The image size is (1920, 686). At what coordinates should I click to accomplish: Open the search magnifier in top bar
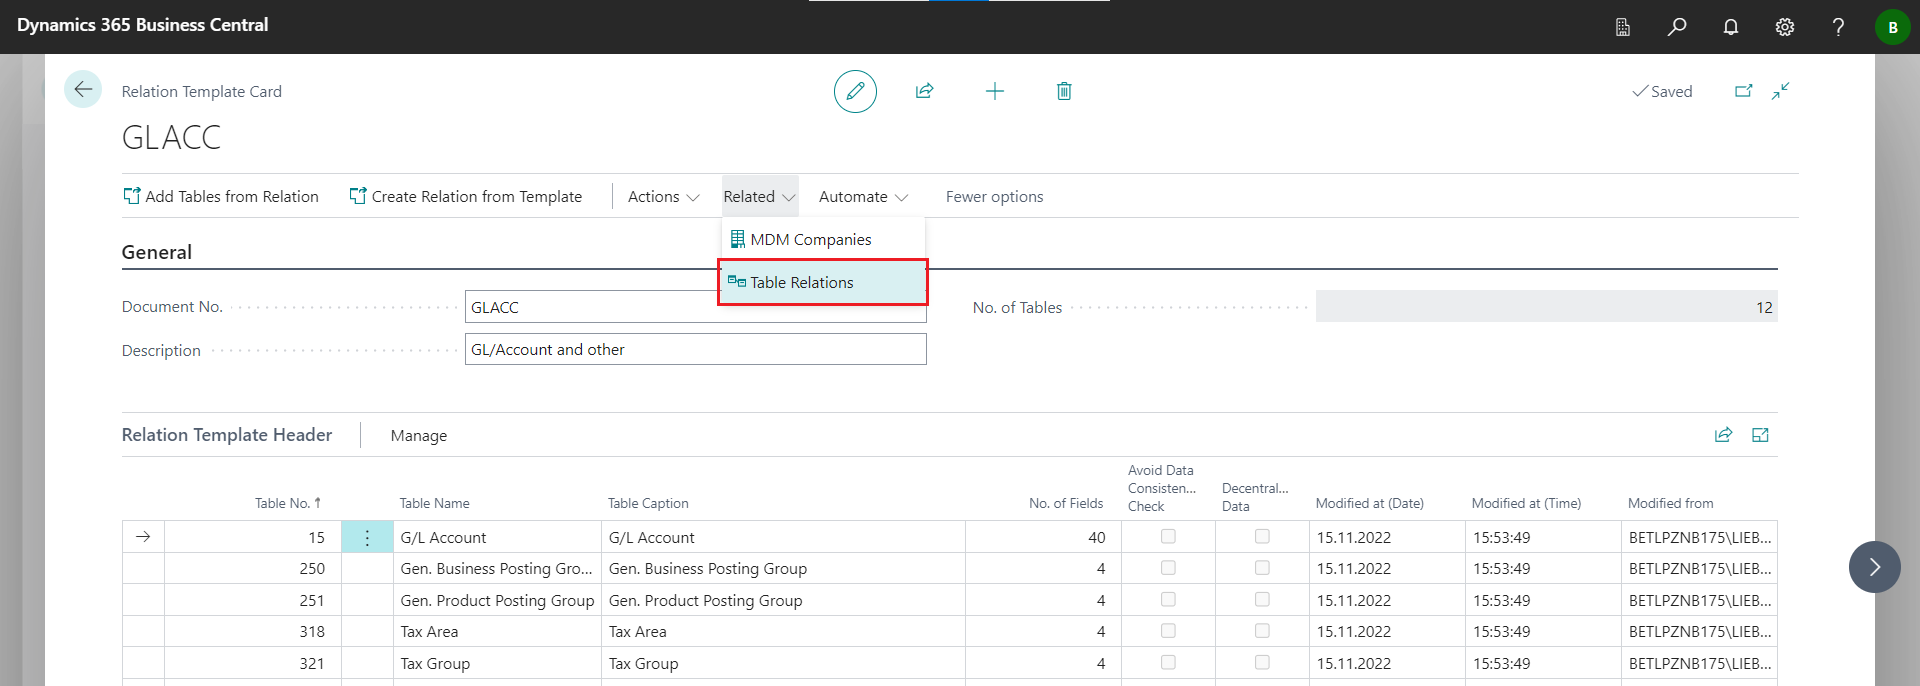click(1677, 27)
